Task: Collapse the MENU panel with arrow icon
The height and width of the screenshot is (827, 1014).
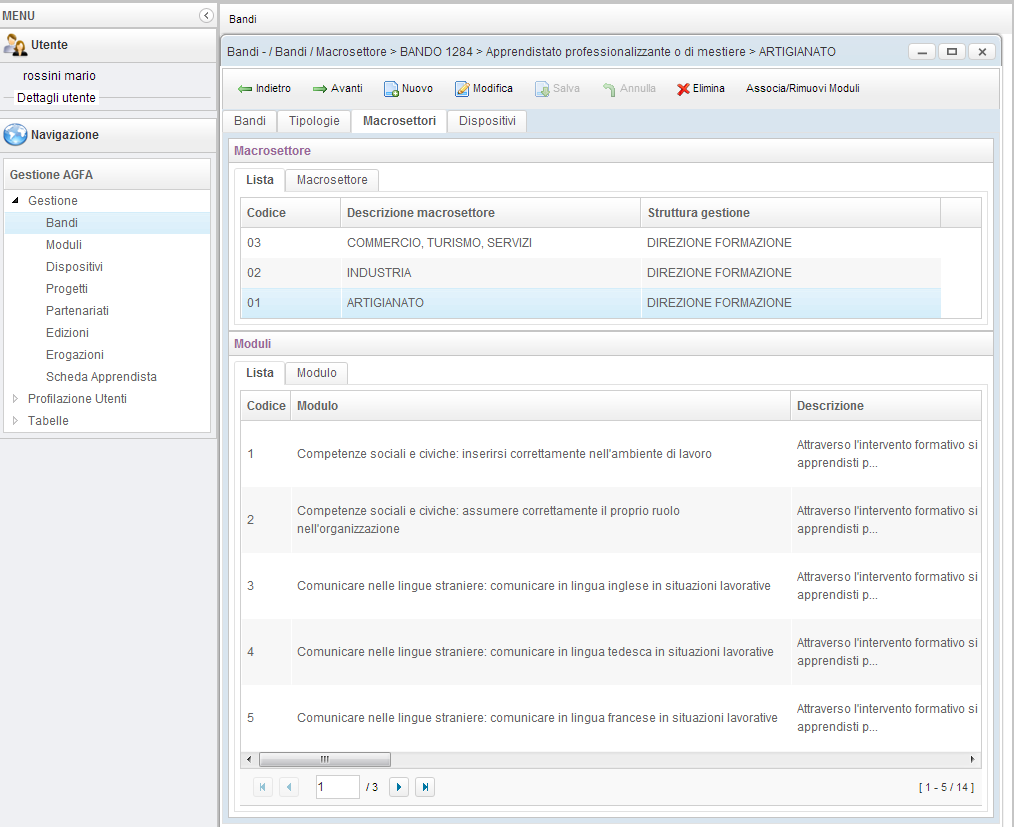Action: pos(206,15)
